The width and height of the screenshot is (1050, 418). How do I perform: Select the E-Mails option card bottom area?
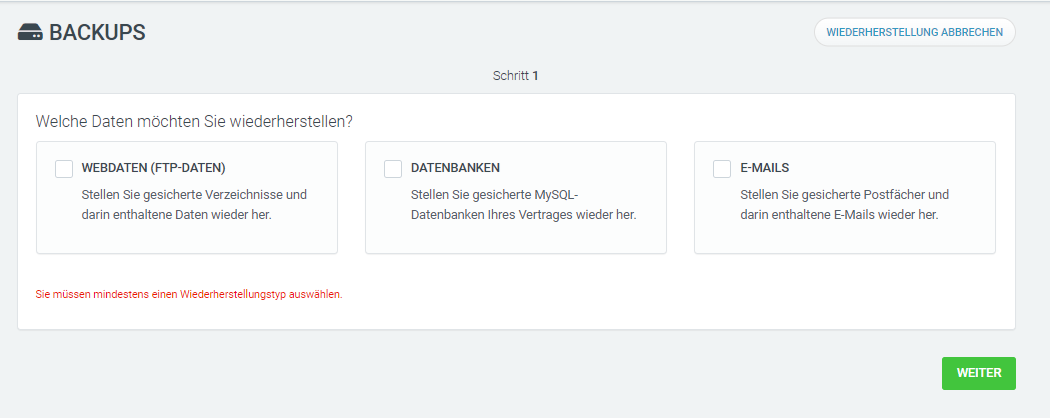click(845, 240)
